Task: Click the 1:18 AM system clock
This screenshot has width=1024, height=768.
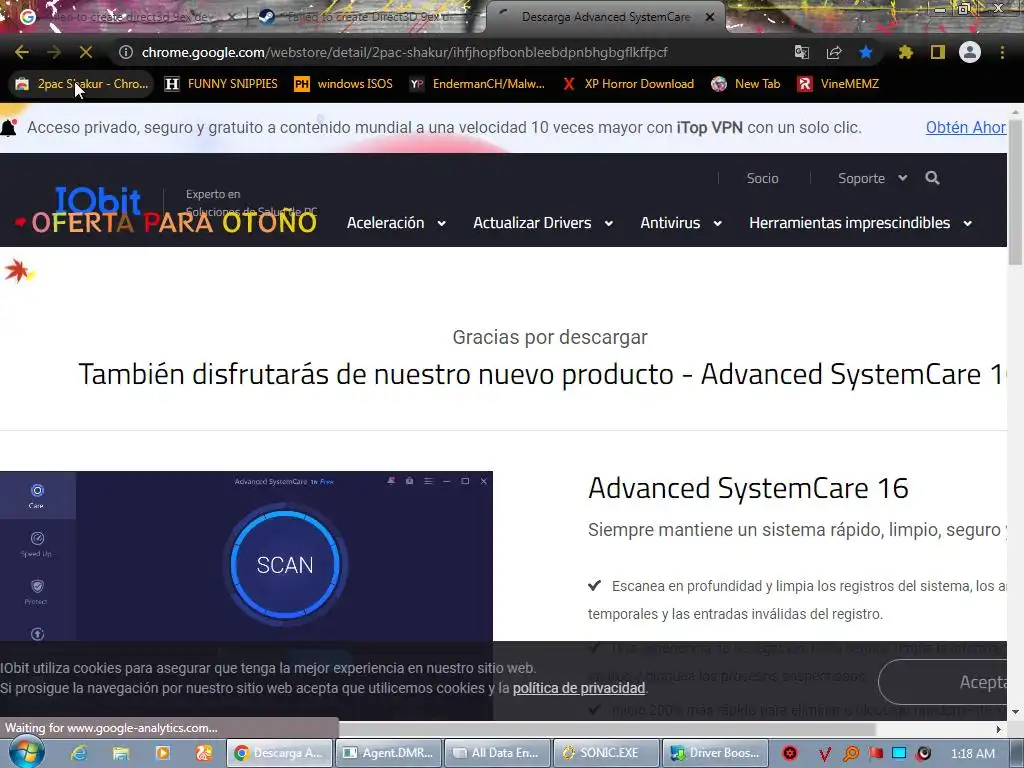Action: (973, 754)
